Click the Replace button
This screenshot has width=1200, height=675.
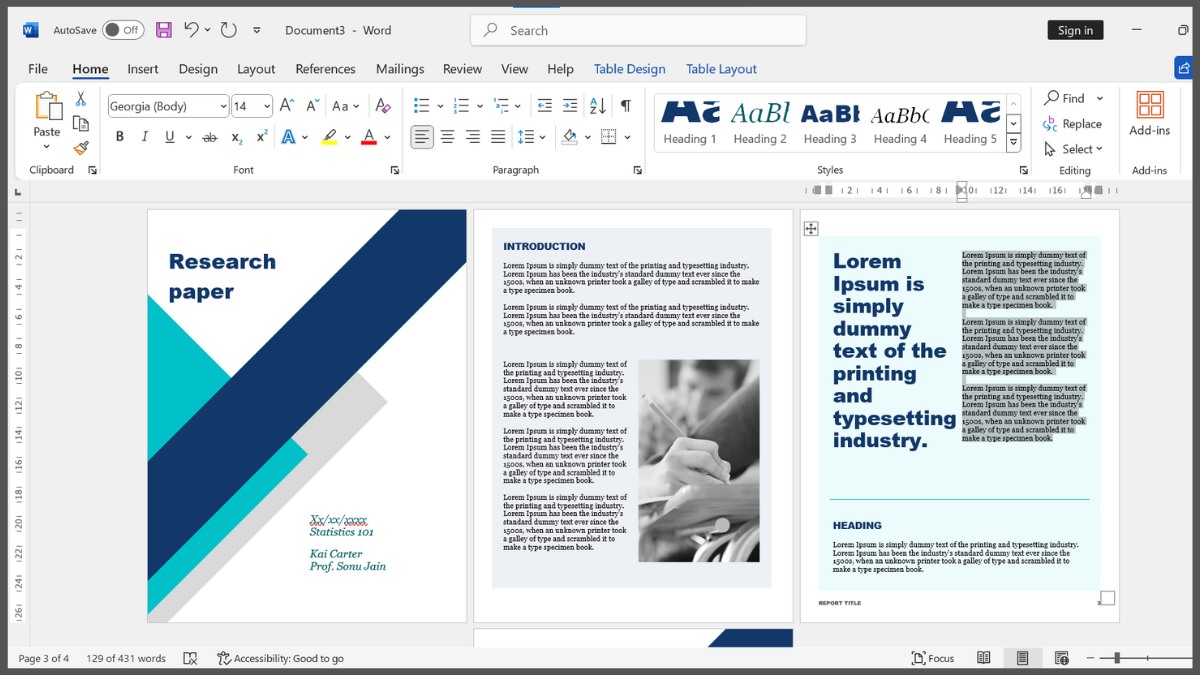[x=1073, y=124]
